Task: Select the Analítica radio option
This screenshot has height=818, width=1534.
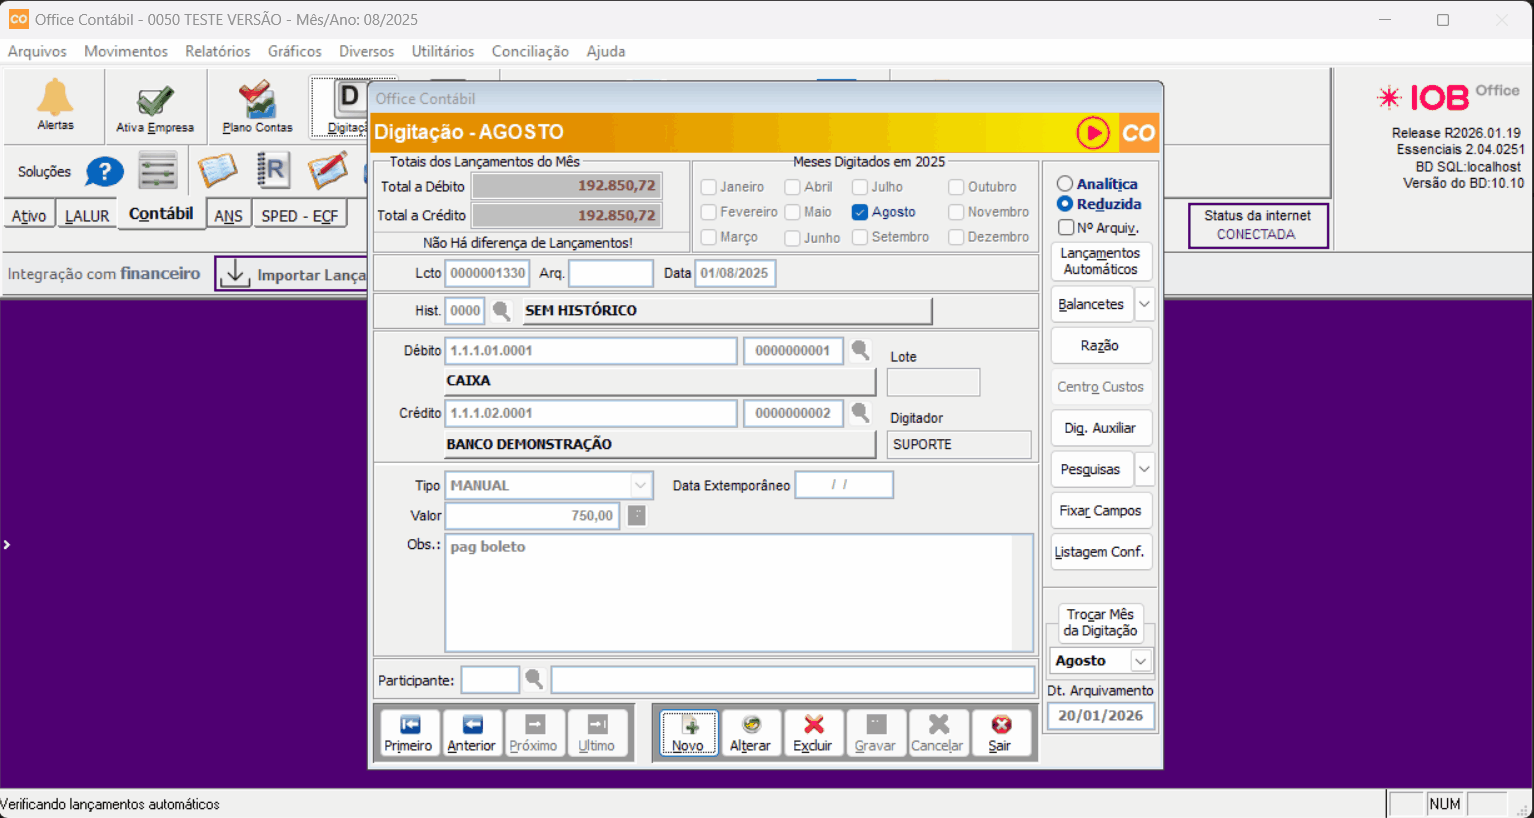Action: [1065, 184]
